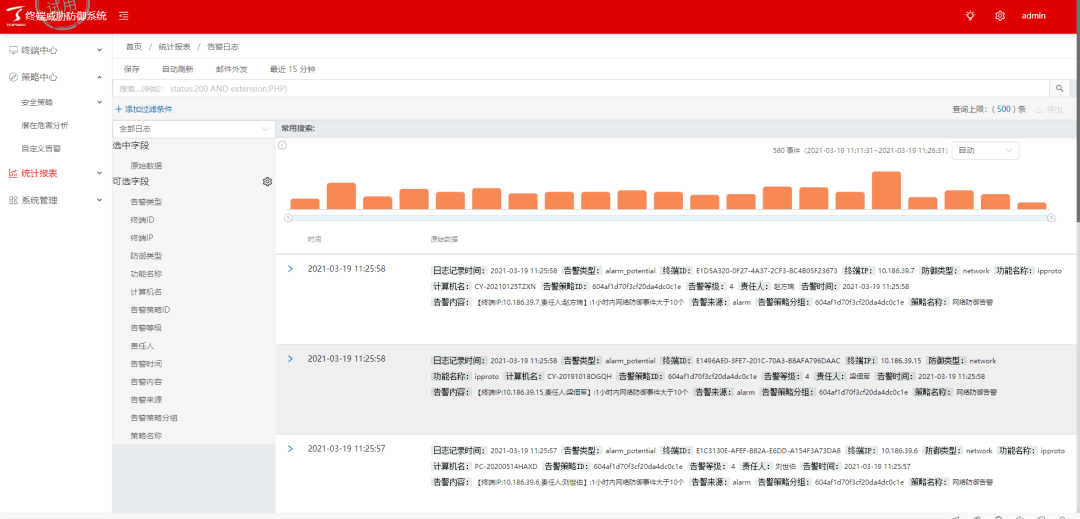Click the 统计报表 breadcrumb link

tap(174, 47)
